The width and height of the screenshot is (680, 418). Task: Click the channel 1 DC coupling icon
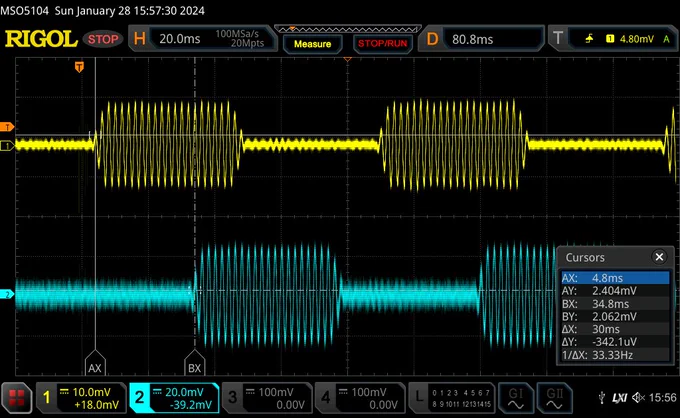pos(64,392)
